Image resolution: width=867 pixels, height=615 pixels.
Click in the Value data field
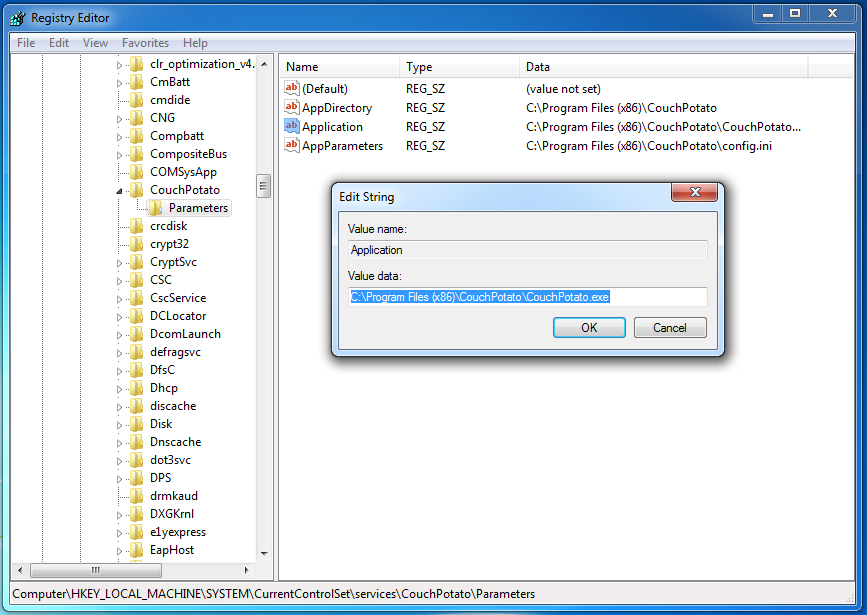tap(527, 297)
